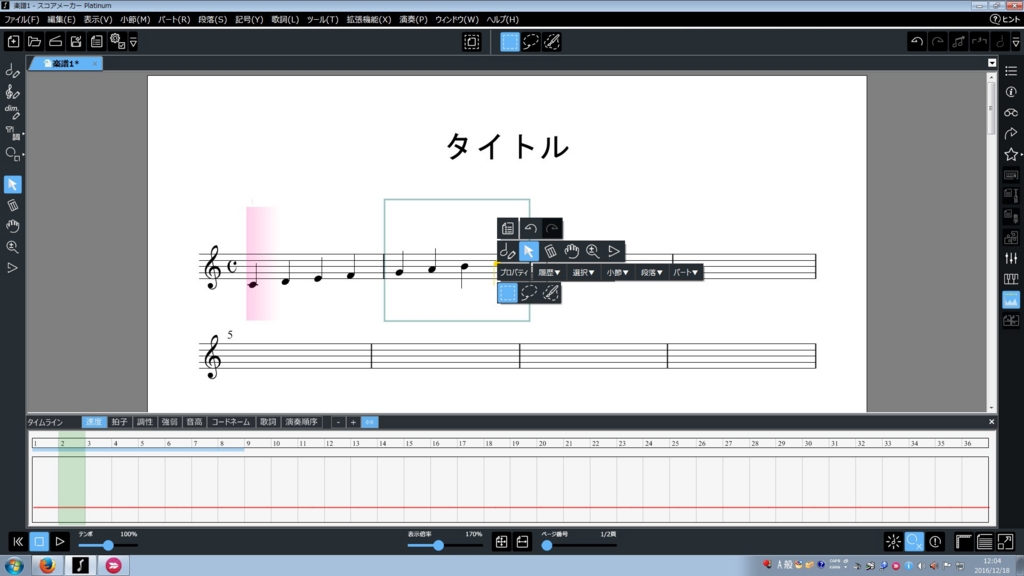Click the fit-selection frame icon in top toolbar
Viewport: 1024px width, 576px height.
[472, 42]
